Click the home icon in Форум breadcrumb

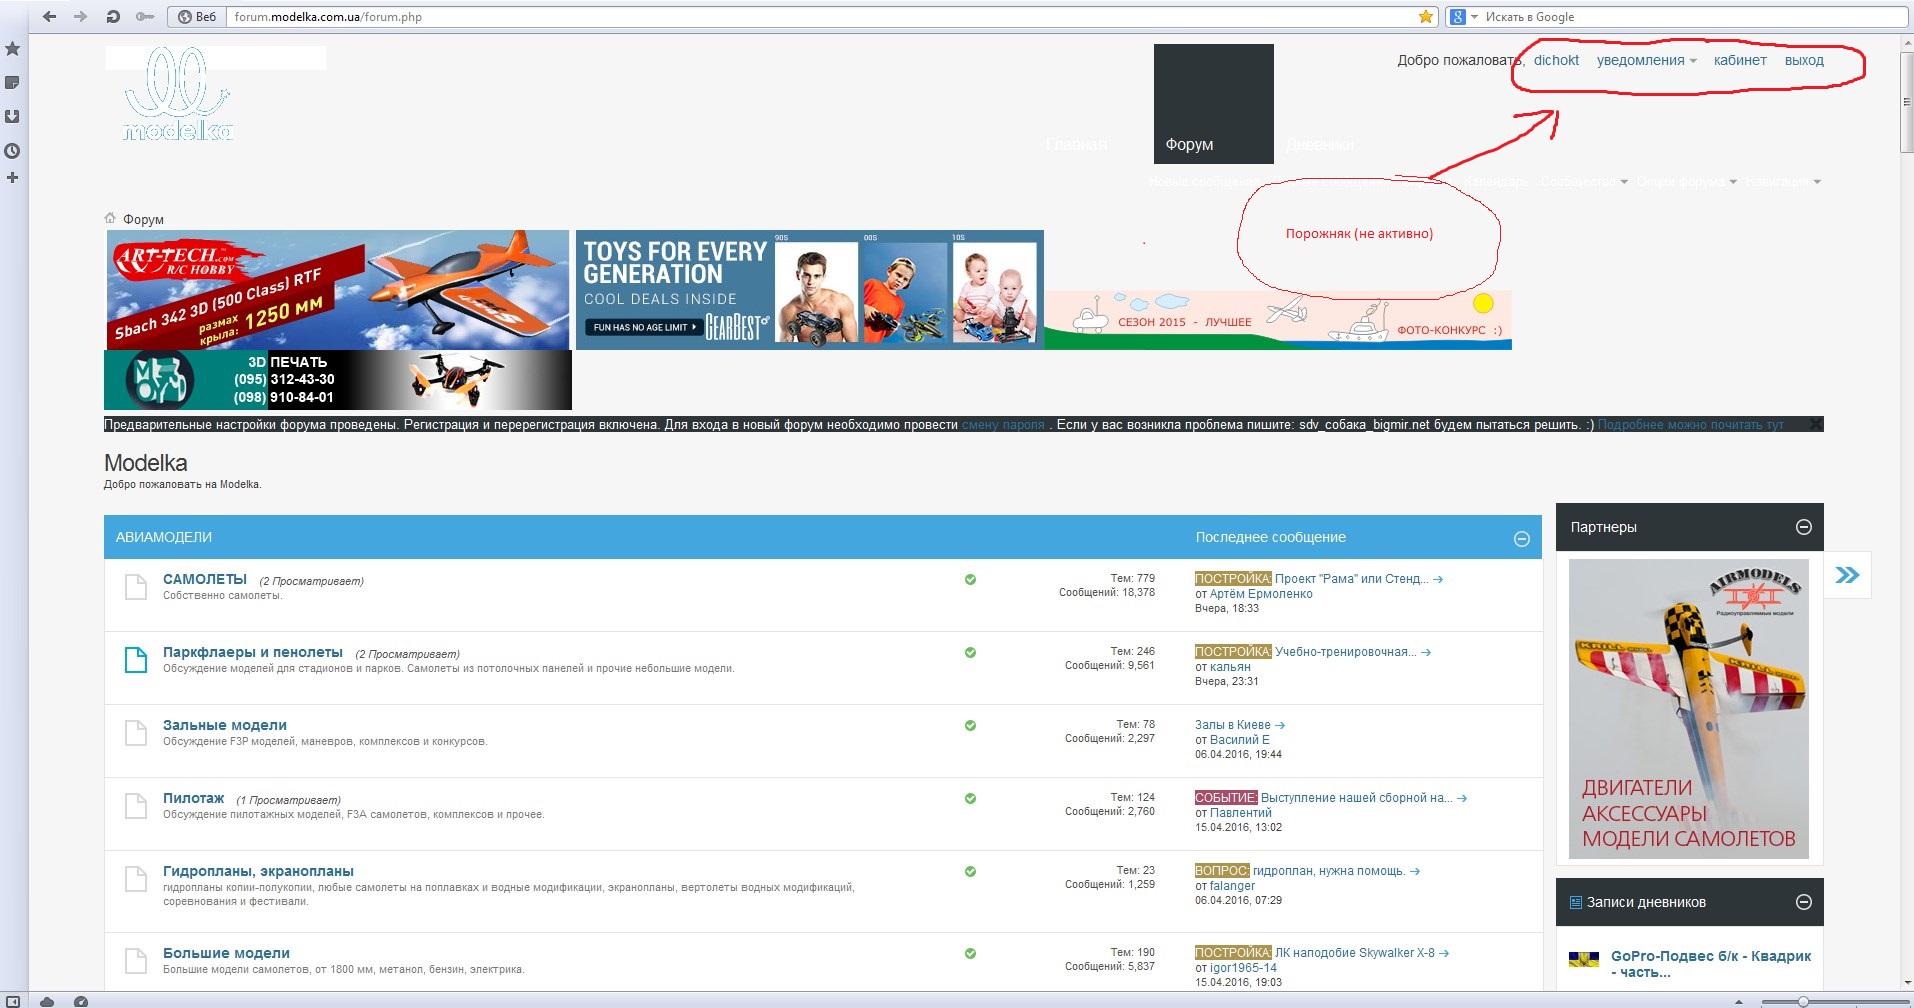[x=110, y=218]
